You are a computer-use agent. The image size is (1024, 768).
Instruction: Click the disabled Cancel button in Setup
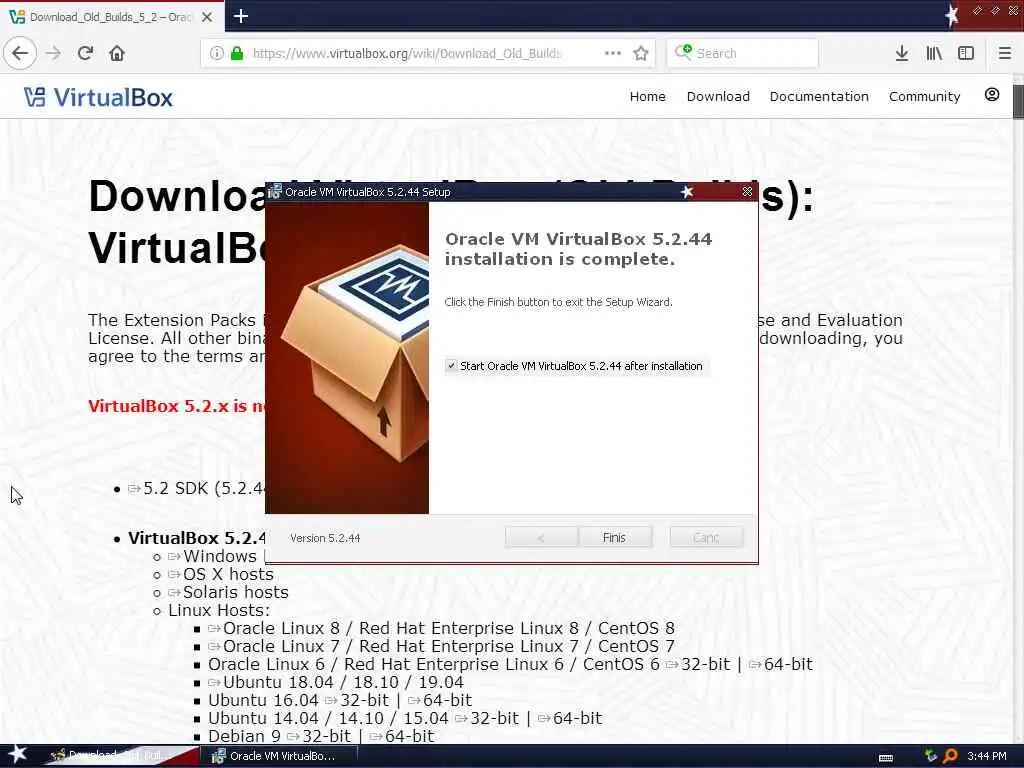(x=706, y=537)
